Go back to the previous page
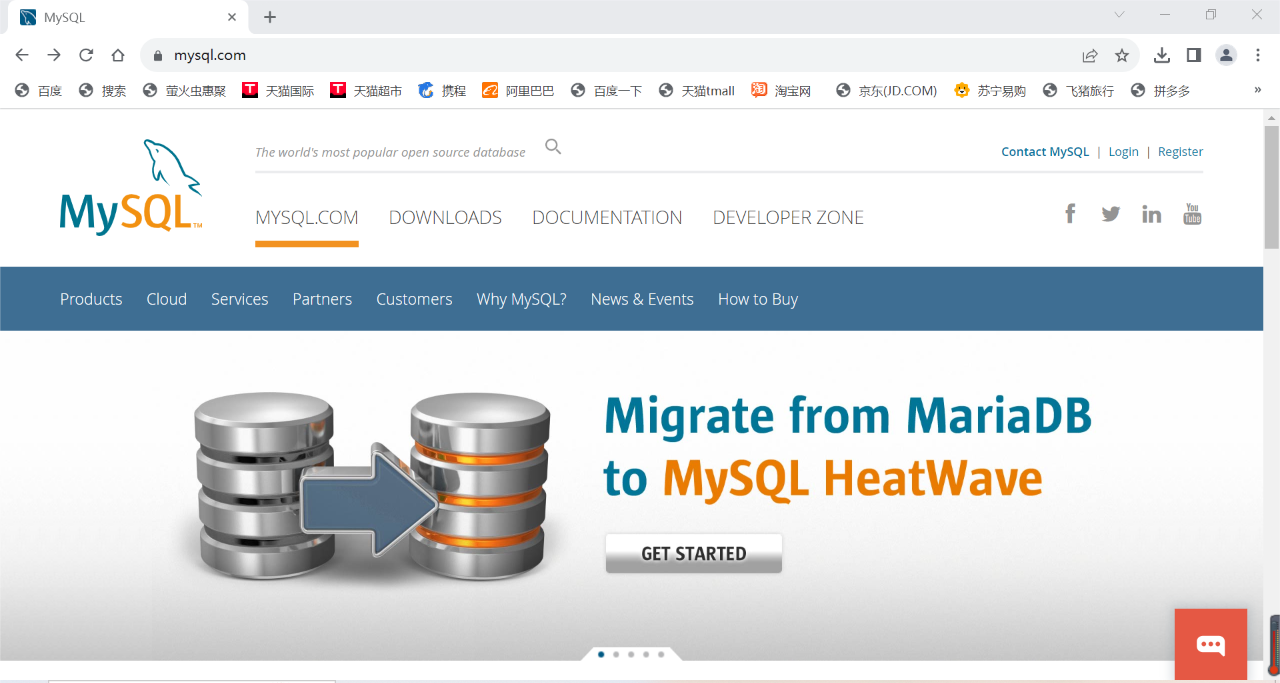The width and height of the screenshot is (1280, 683). (x=22, y=55)
